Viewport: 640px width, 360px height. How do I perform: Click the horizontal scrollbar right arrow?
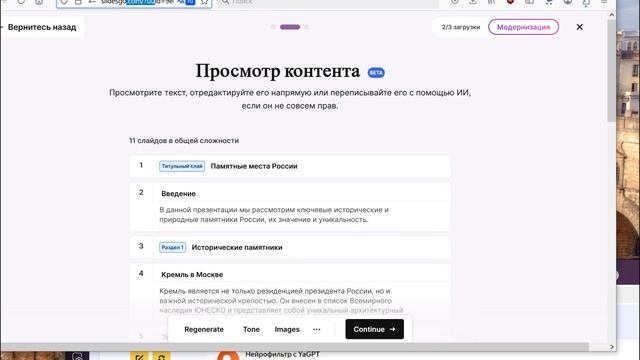pos(611,347)
